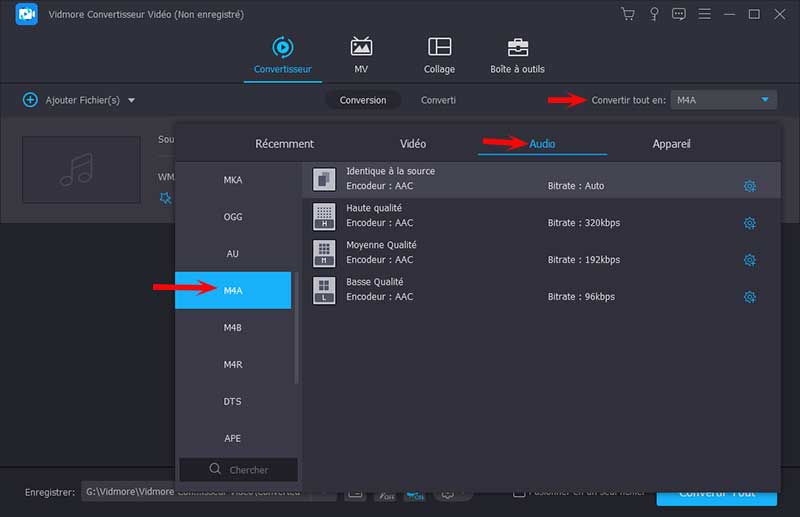Switch to the Appareil tab

click(671, 144)
